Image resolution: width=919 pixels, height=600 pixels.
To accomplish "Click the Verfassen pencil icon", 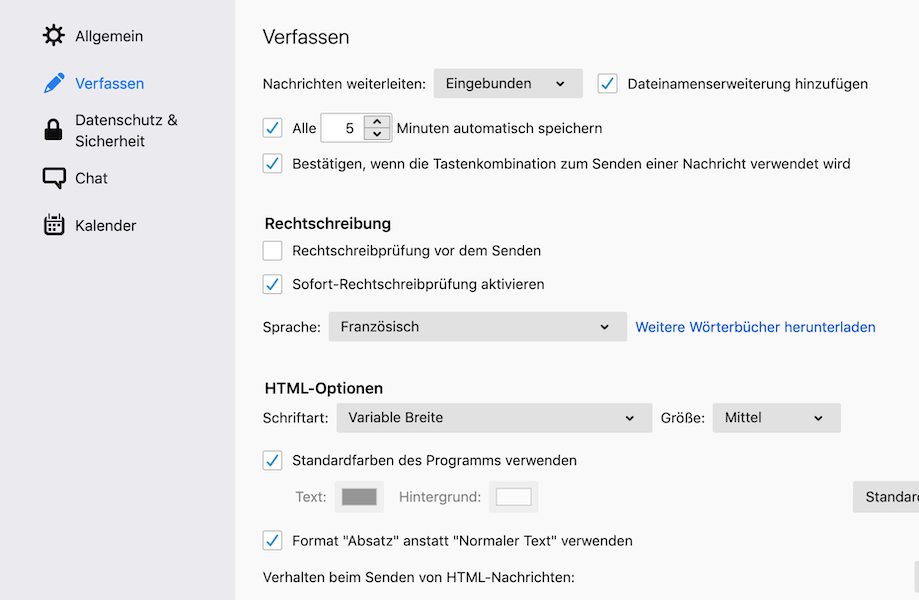I will pyautogui.click(x=54, y=83).
